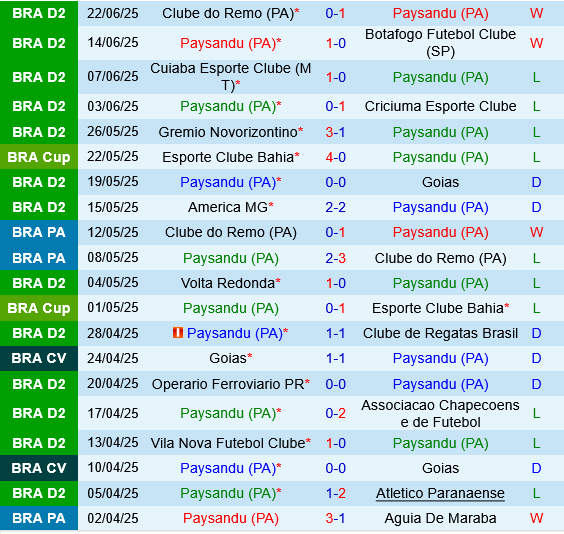Click the W result on 02/04/25
Viewport: 564px width, 534px height.
coord(536,518)
